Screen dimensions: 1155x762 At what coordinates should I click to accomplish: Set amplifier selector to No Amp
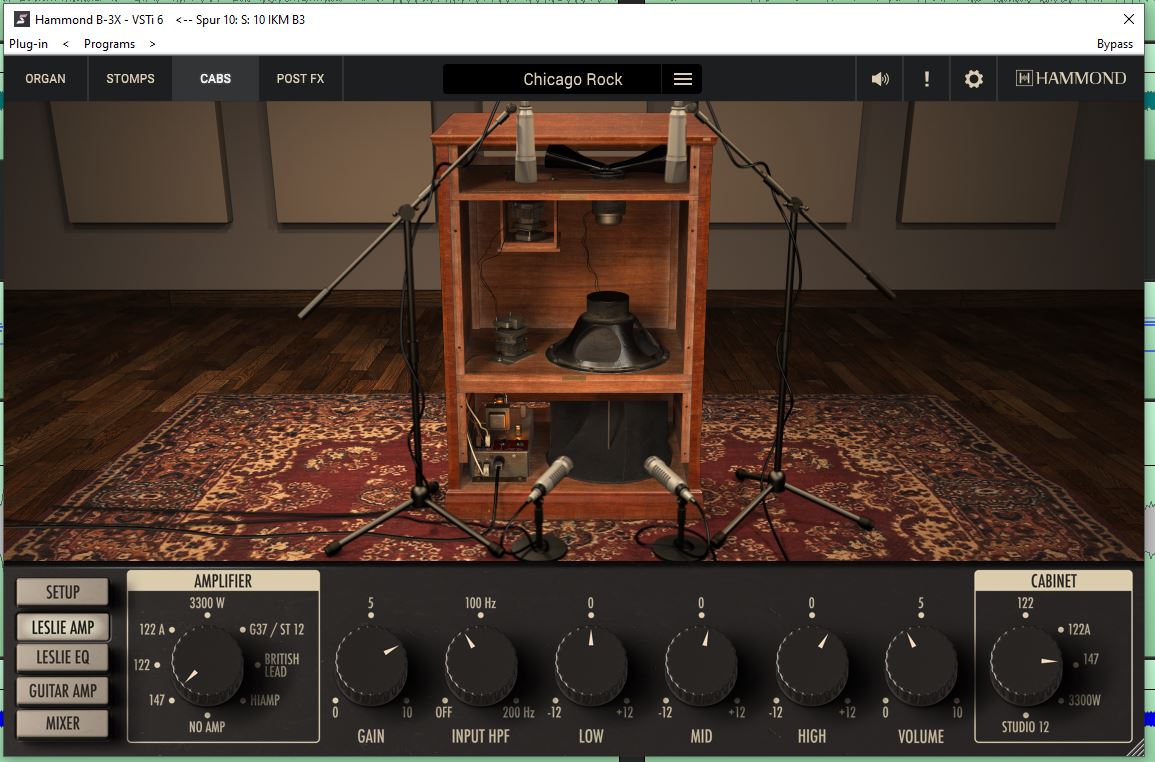[207, 727]
